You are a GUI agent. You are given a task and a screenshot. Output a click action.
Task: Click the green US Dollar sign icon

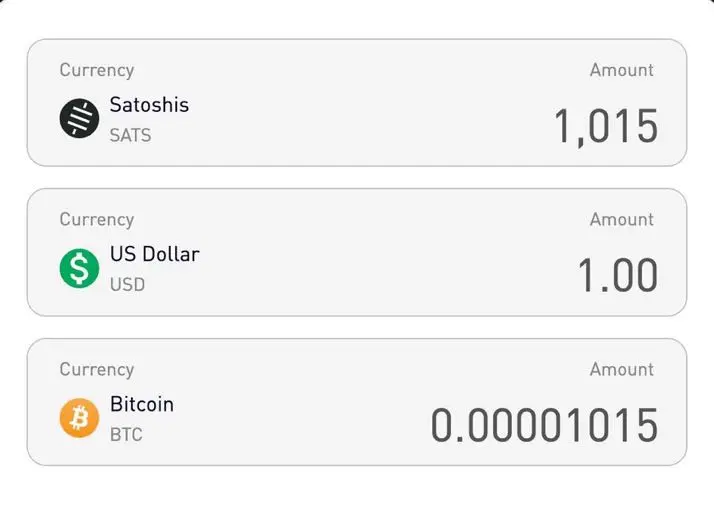click(79, 268)
